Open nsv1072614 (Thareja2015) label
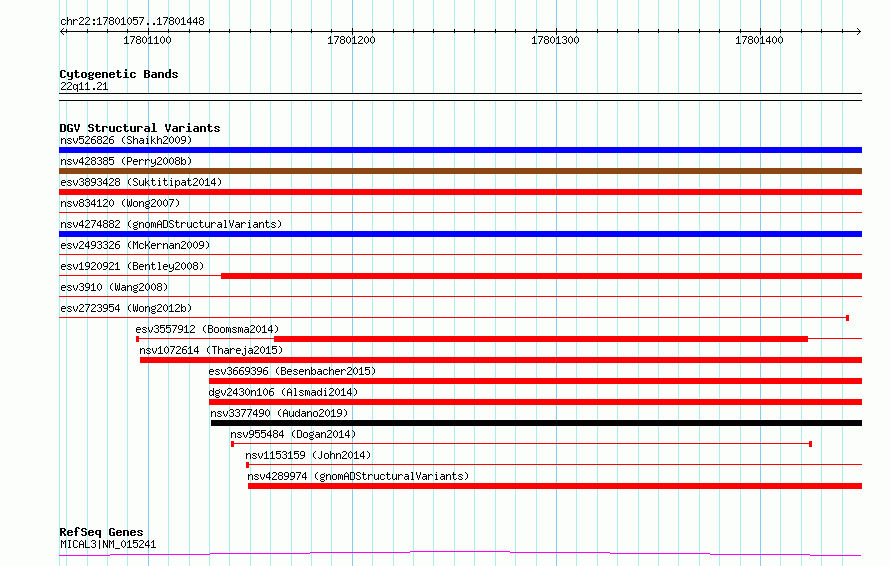Image resolution: width=890 pixels, height=566 pixels. [x=211, y=350]
